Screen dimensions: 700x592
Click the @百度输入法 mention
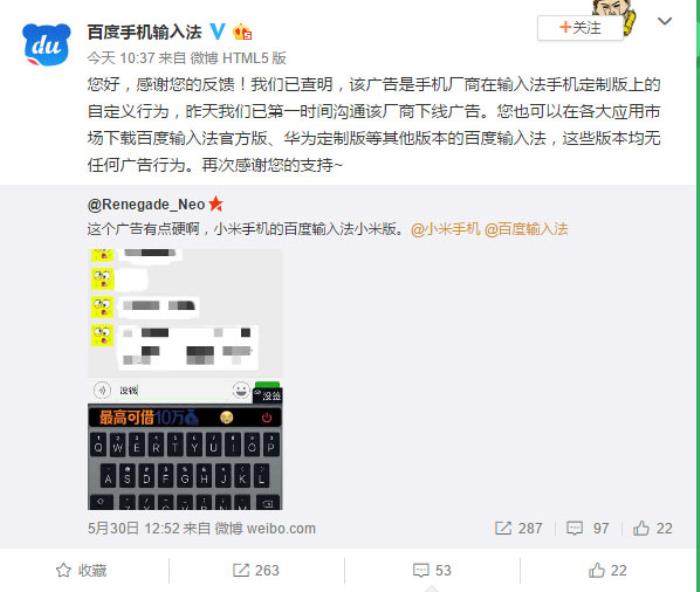[x=526, y=229]
